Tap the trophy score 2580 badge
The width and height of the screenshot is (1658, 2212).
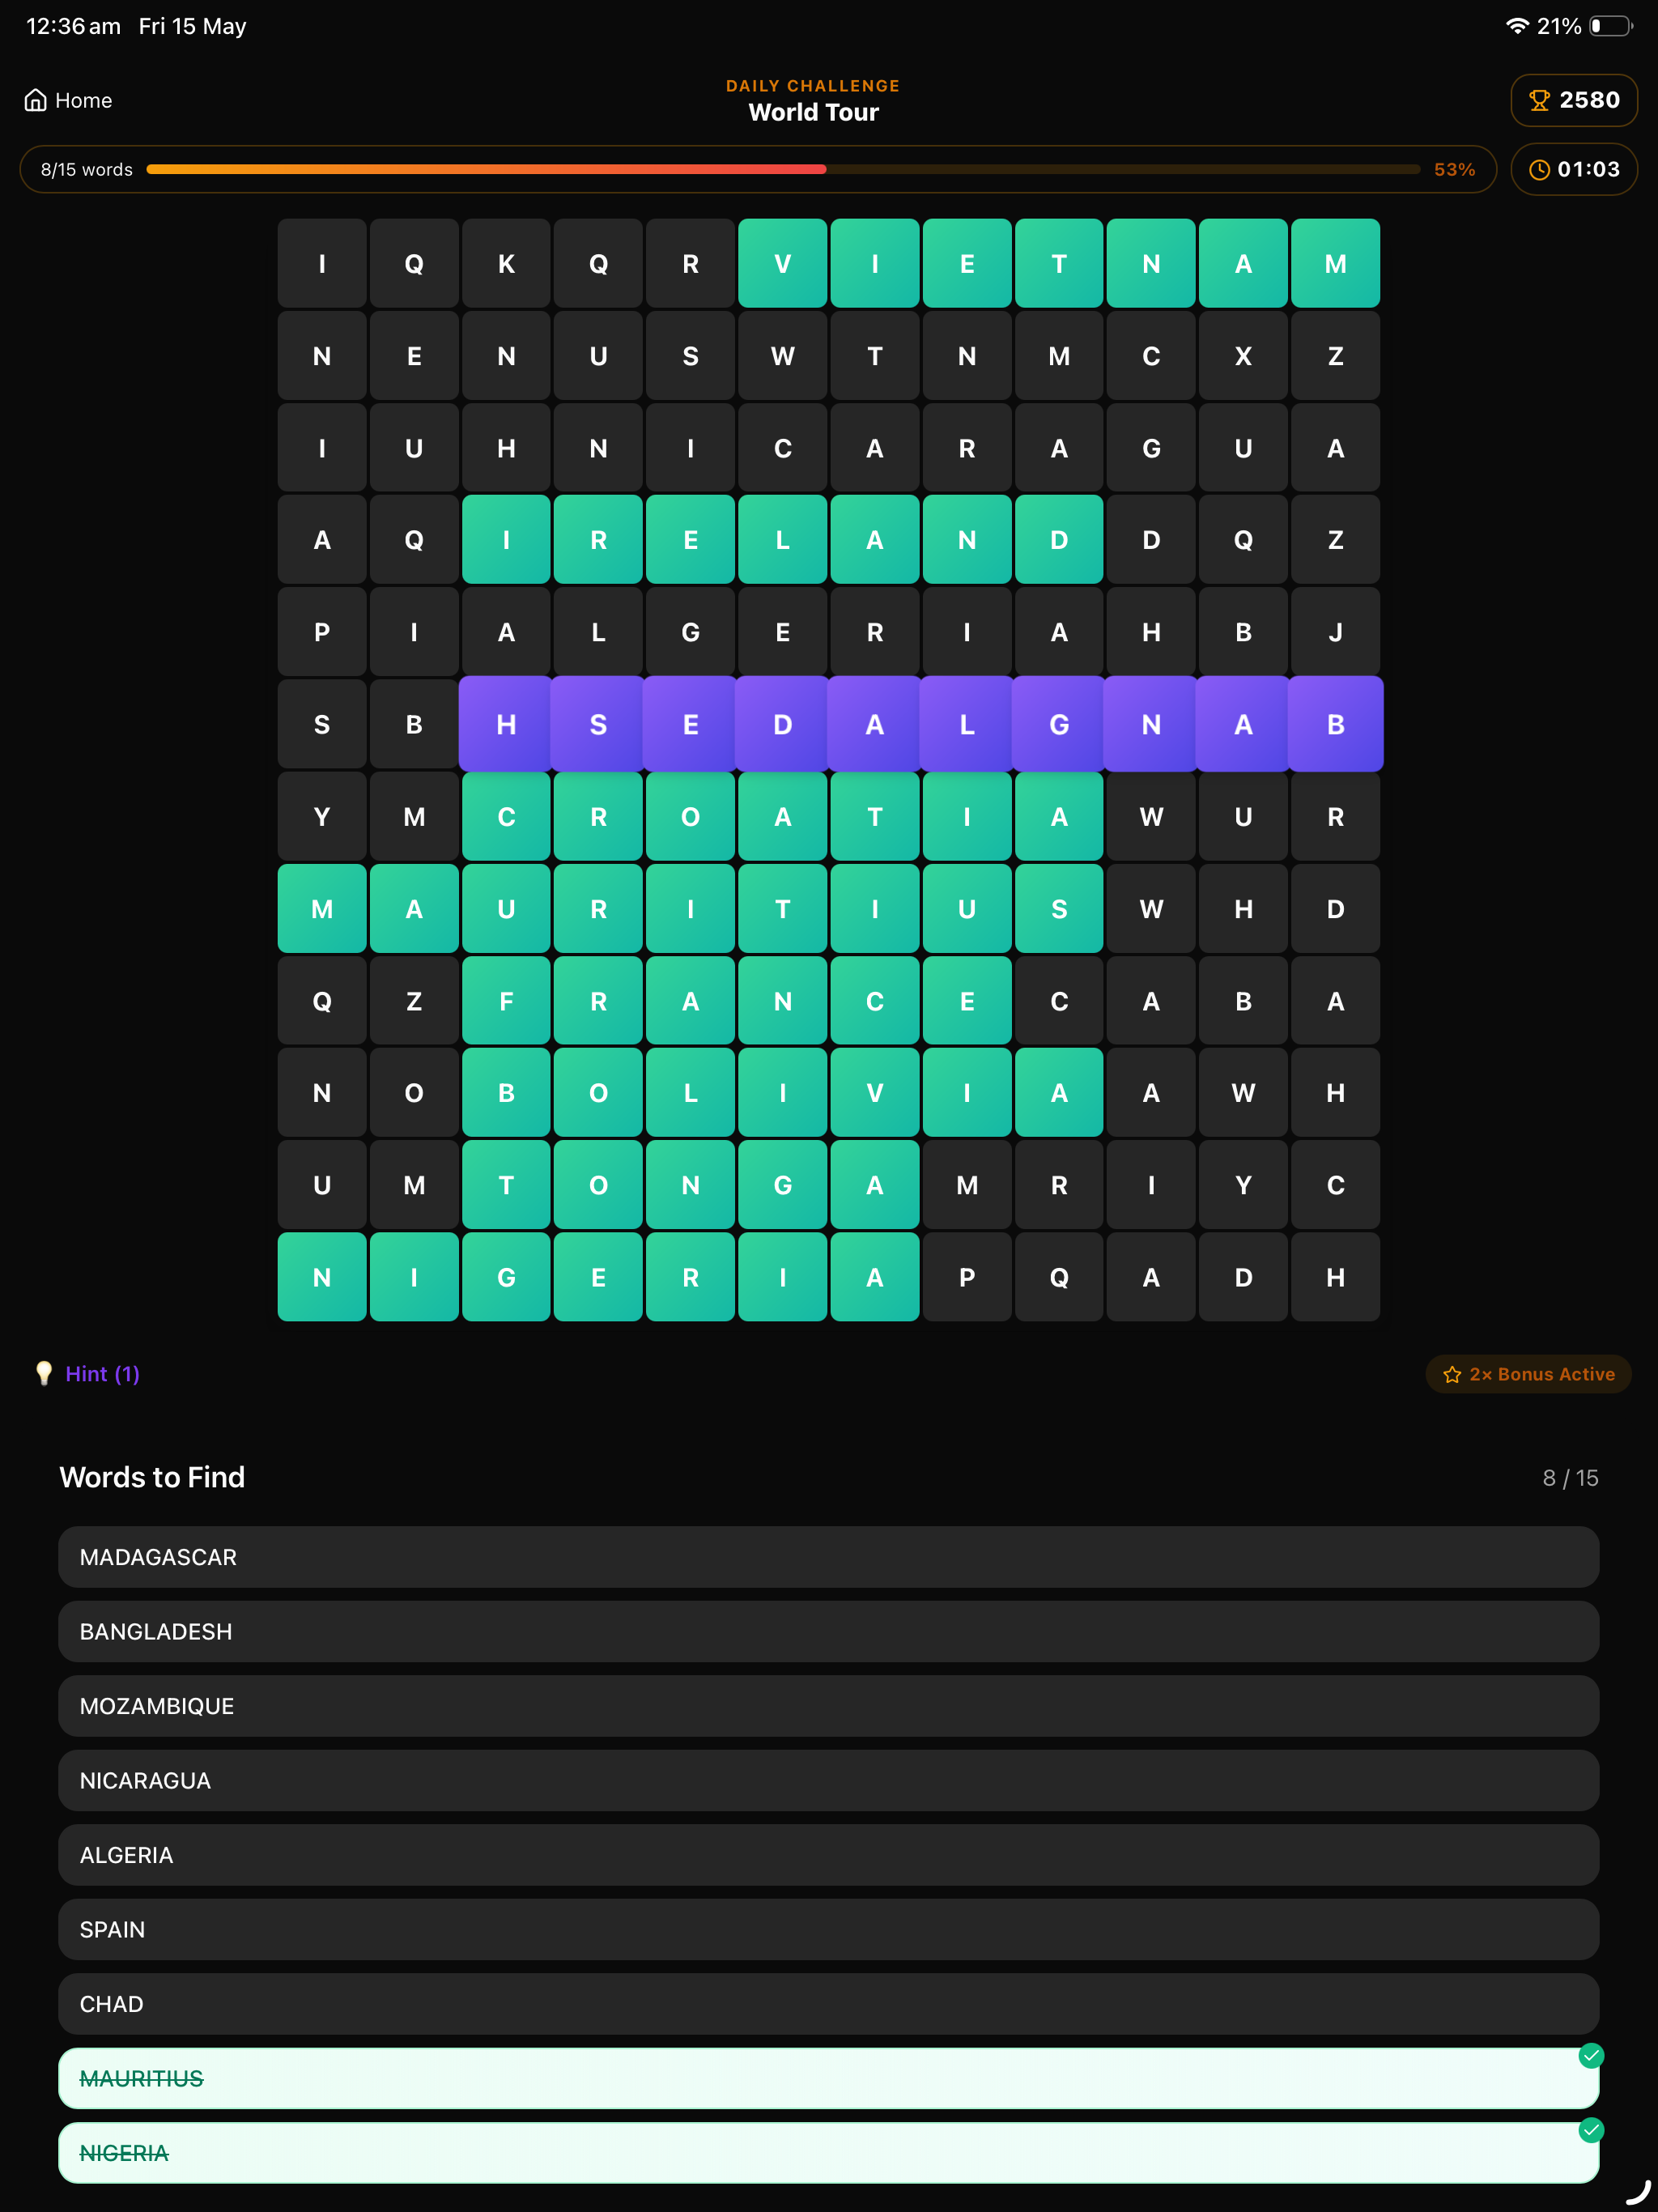click(1573, 100)
